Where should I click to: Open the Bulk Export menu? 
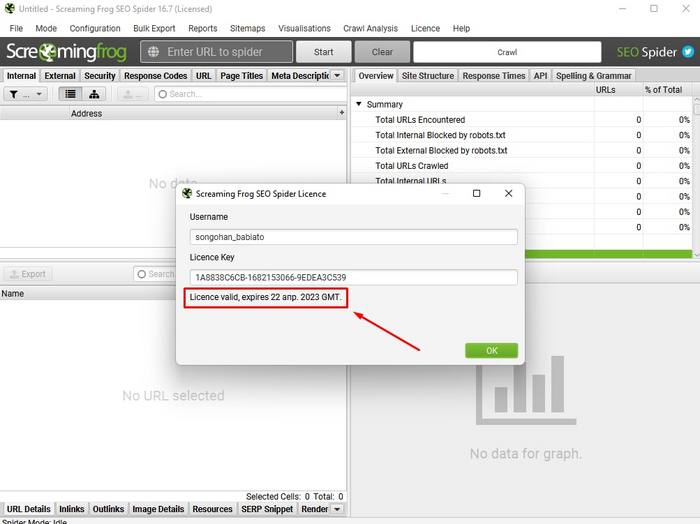[x=154, y=28]
